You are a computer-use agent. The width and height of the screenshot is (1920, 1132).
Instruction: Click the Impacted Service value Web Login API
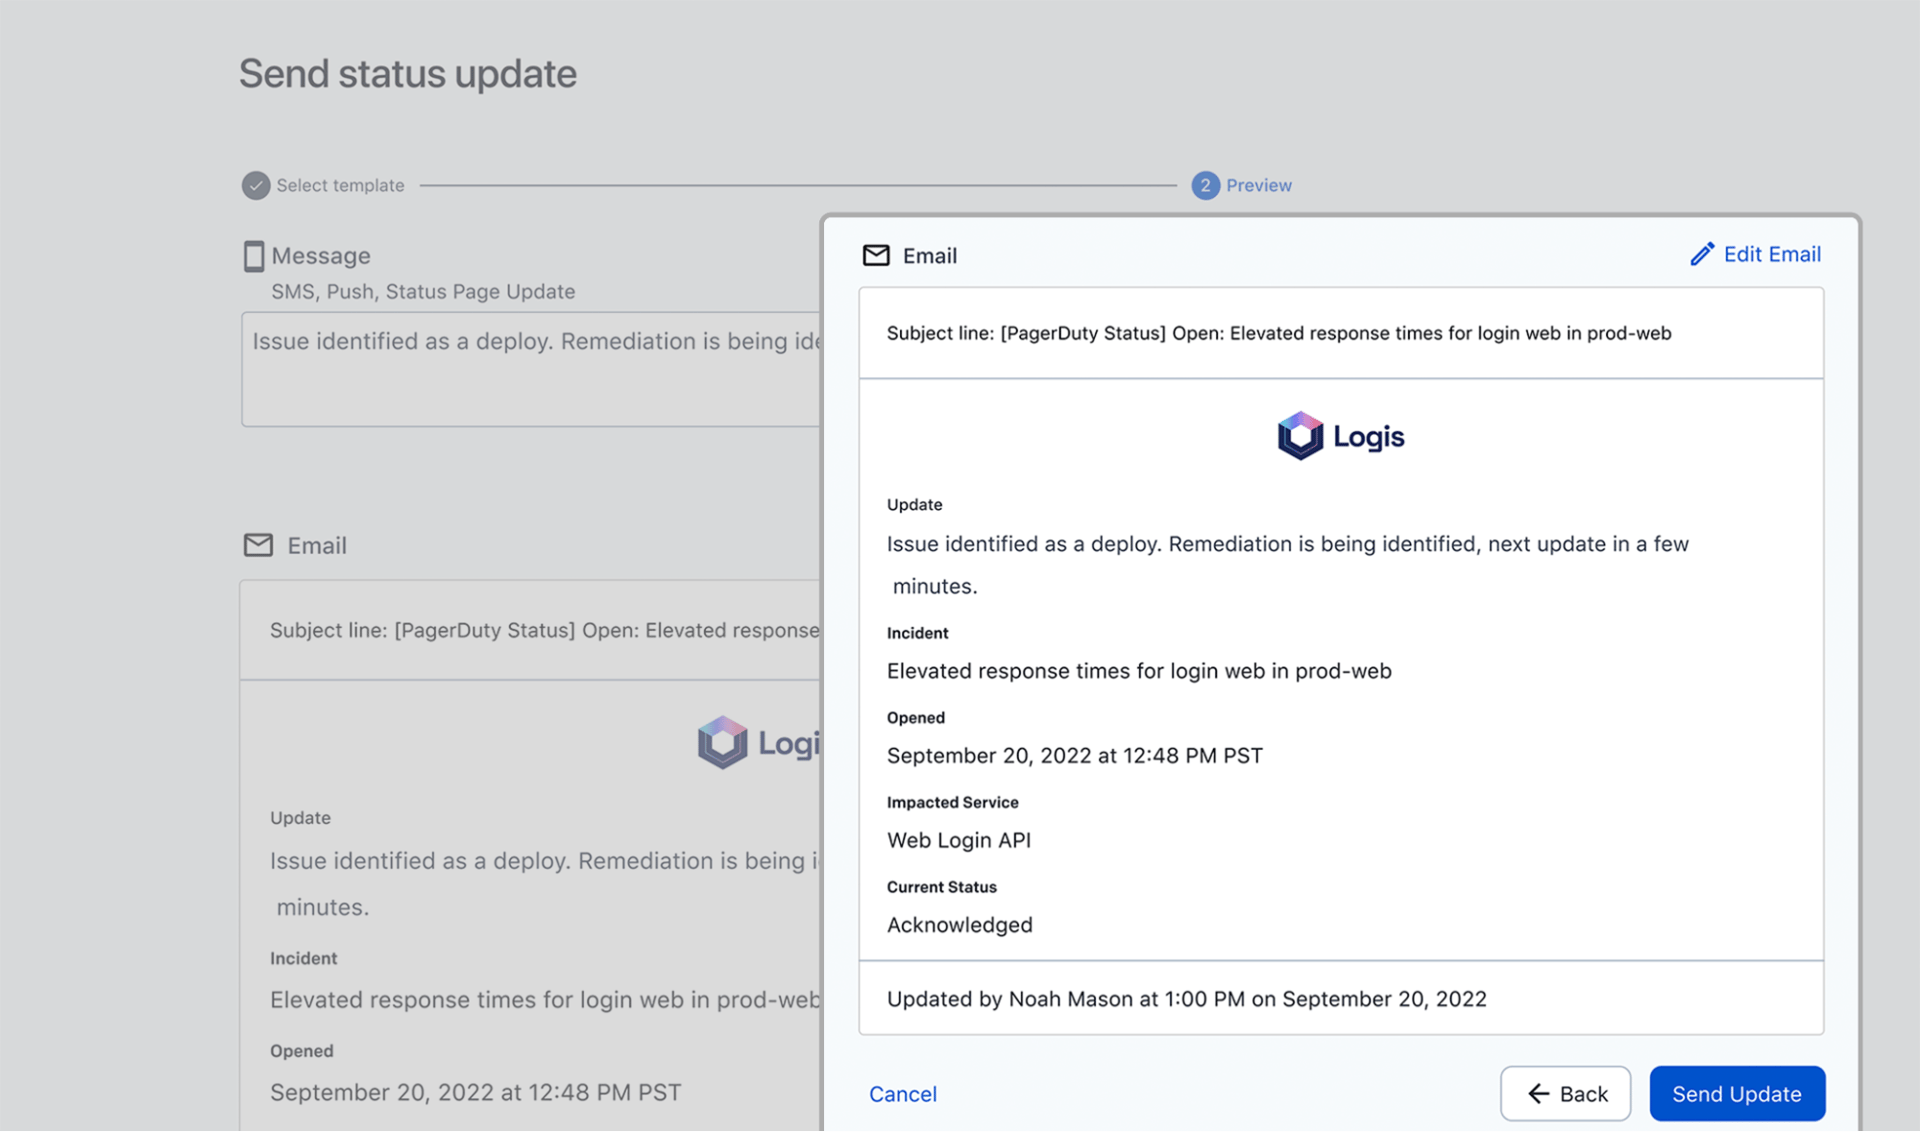958,840
